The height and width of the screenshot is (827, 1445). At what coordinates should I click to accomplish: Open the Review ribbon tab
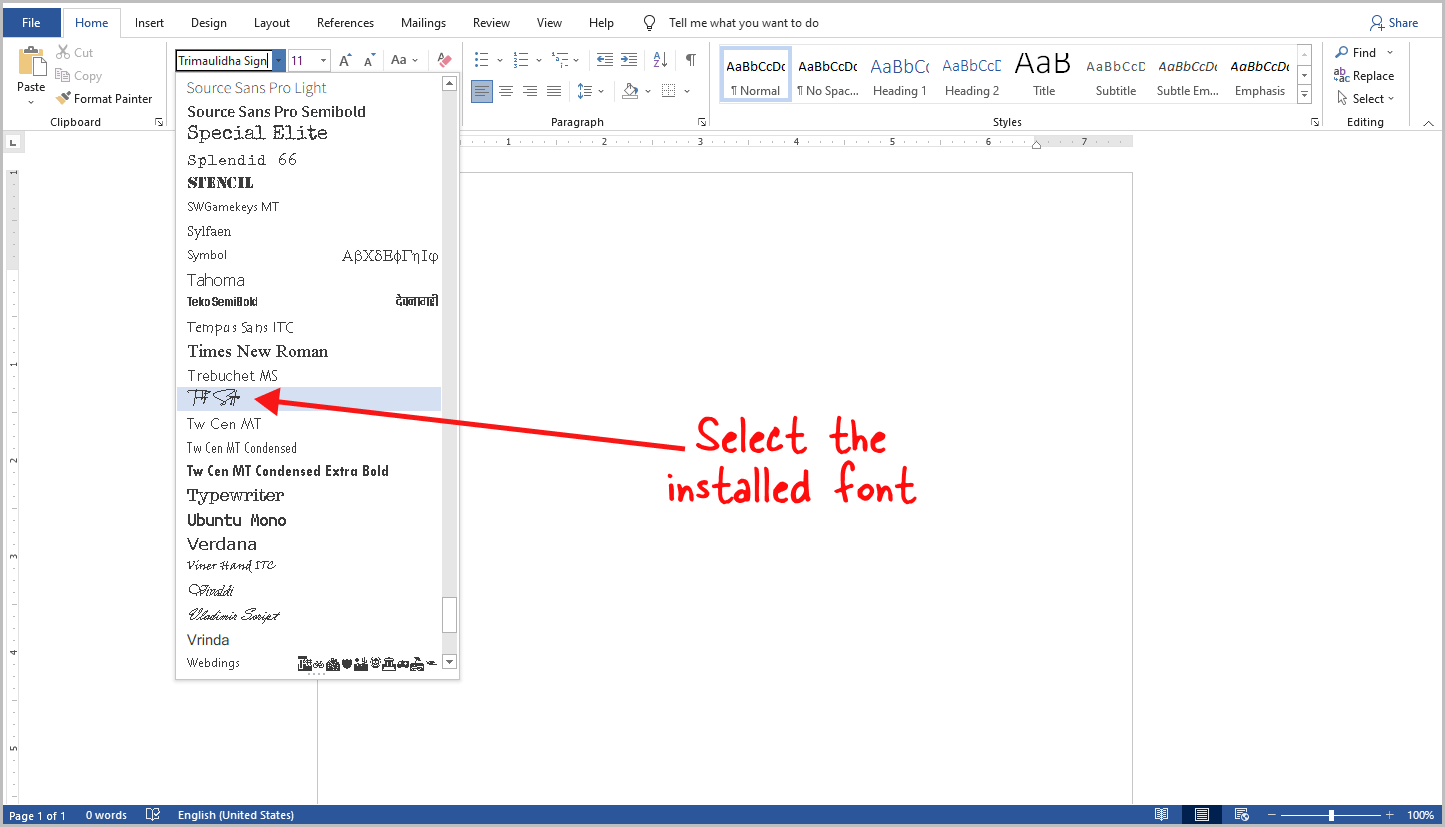coord(490,22)
